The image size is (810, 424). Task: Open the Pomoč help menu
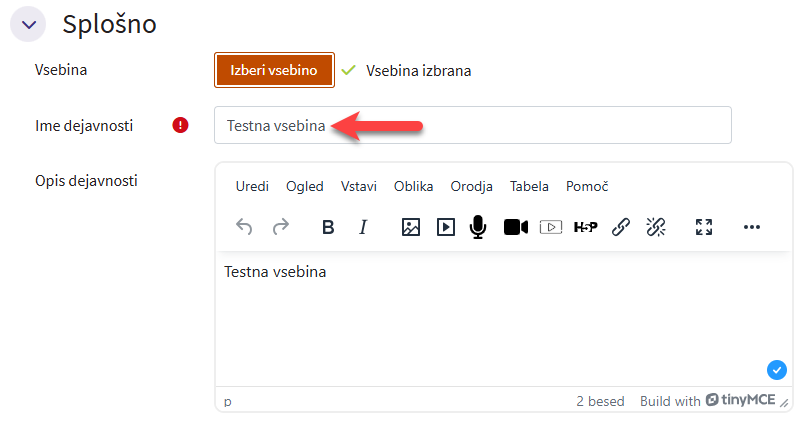587,186
